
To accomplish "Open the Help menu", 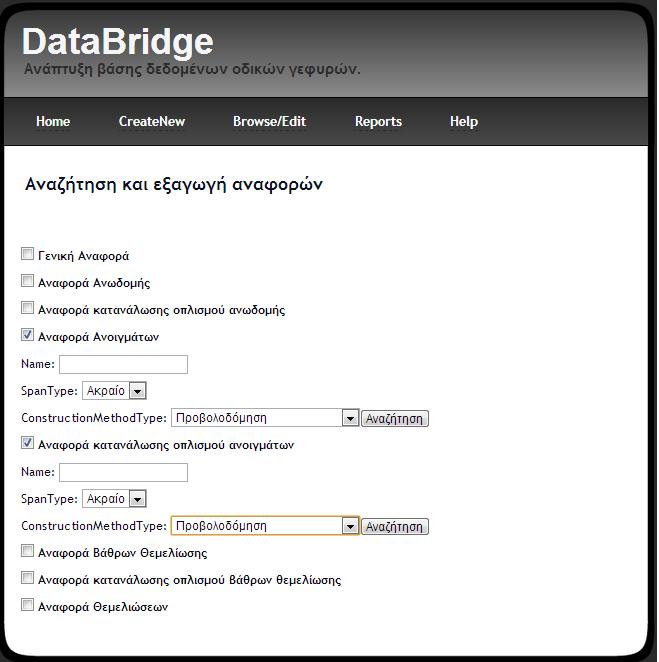I will pos(464,122).
